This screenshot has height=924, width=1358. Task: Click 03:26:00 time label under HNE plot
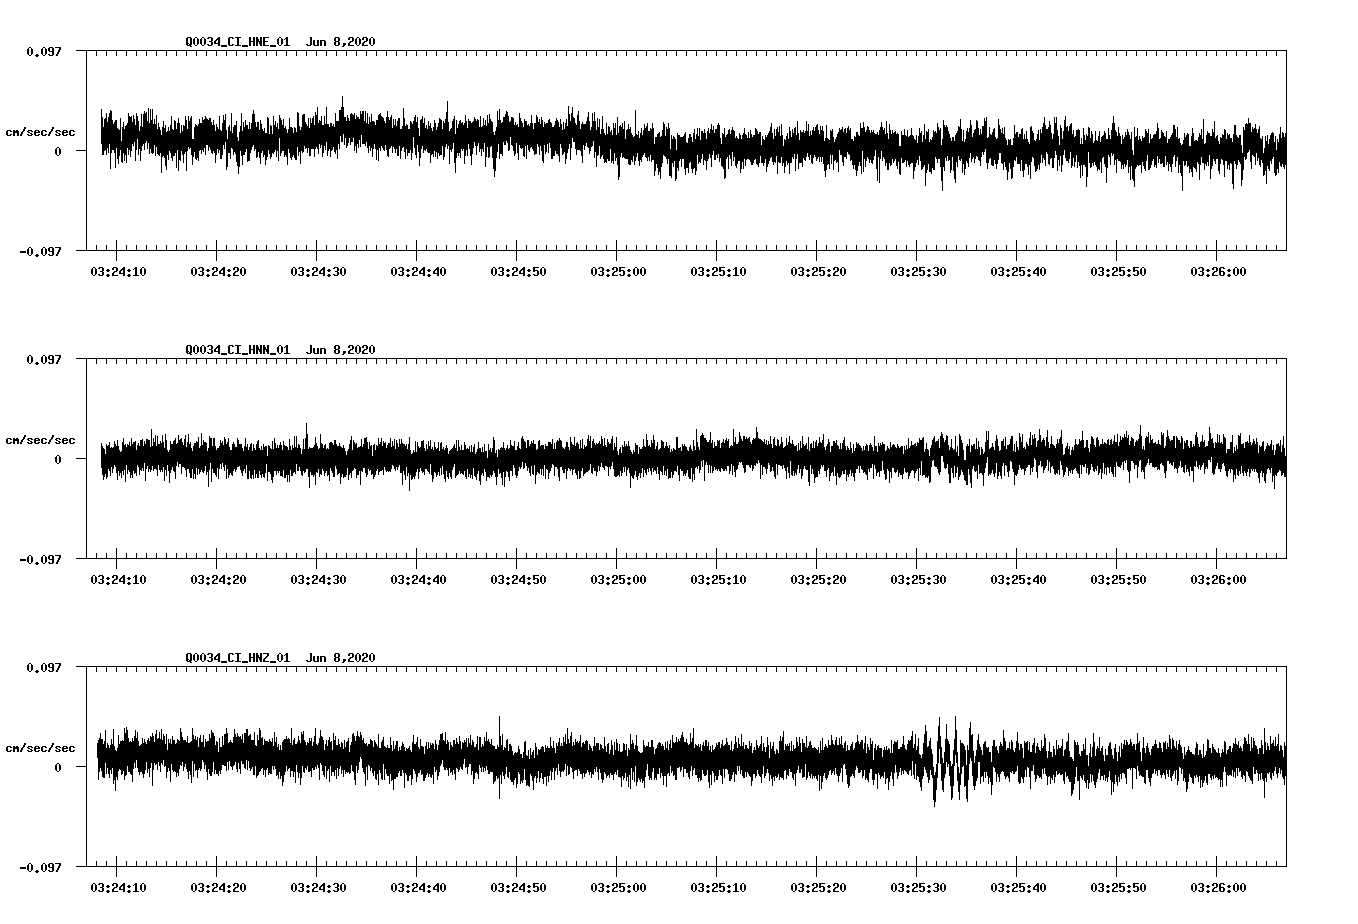(x=1218, y=272)
